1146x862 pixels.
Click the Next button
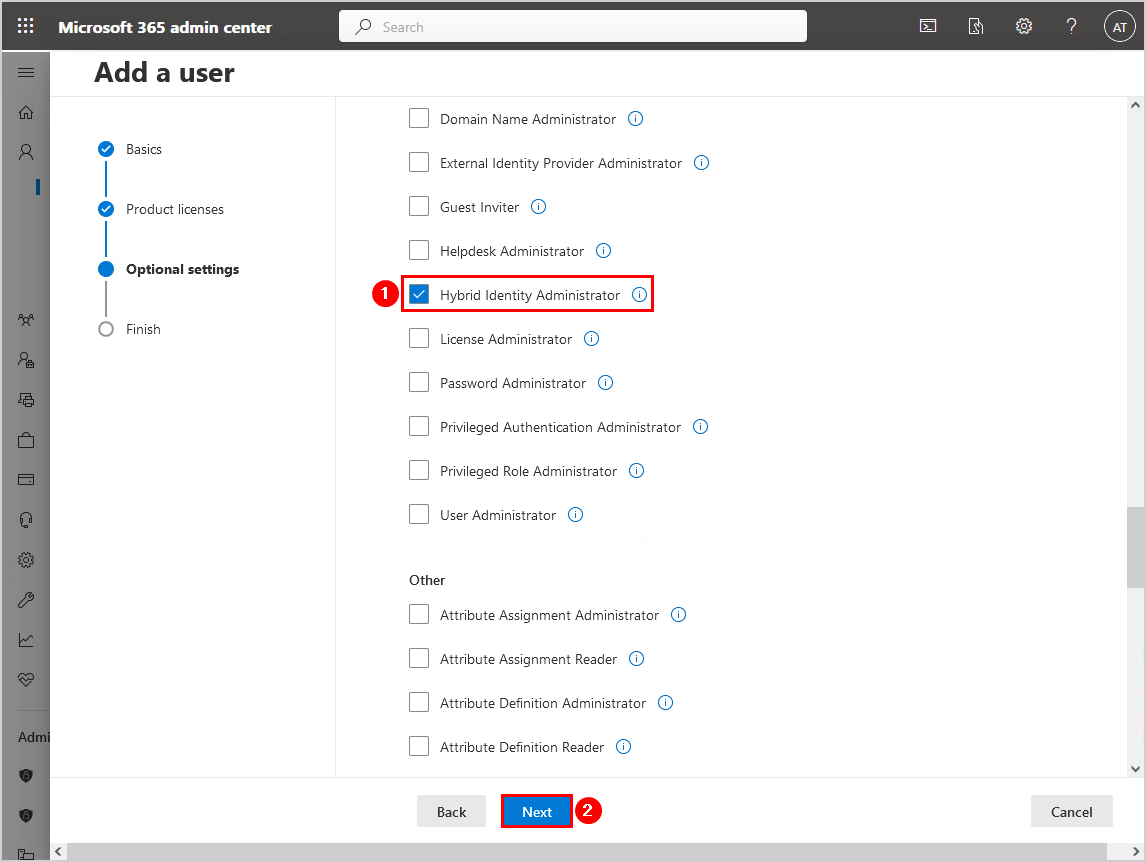536,811
